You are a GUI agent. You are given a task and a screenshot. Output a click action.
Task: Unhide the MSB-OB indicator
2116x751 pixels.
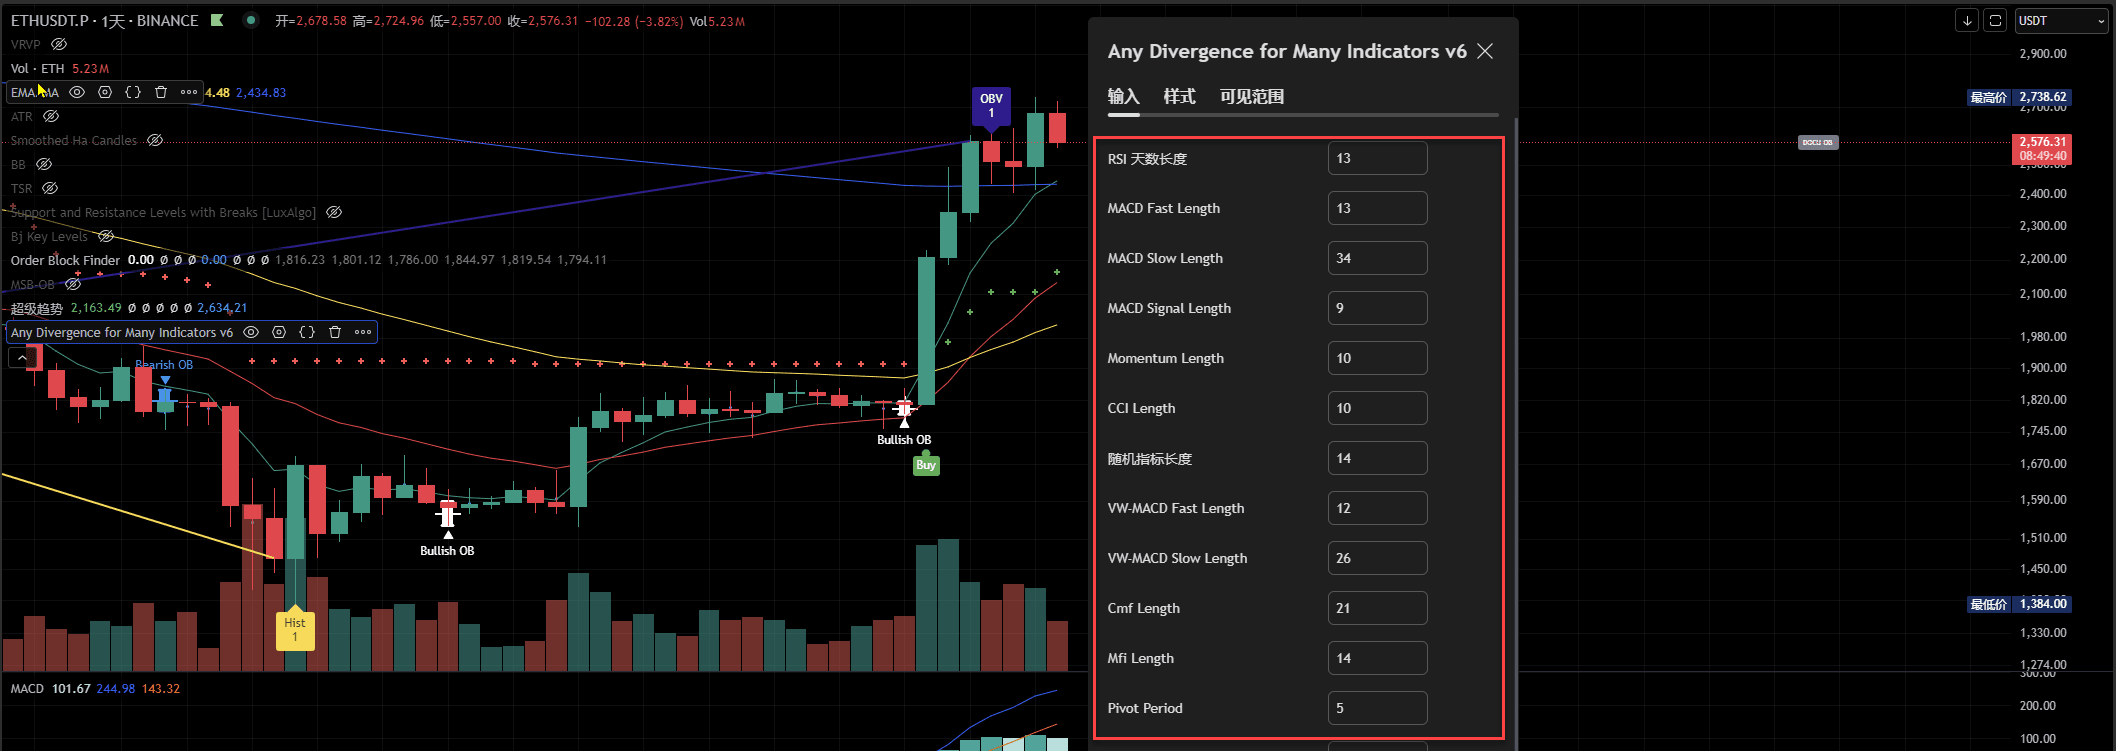pos(73,284)
